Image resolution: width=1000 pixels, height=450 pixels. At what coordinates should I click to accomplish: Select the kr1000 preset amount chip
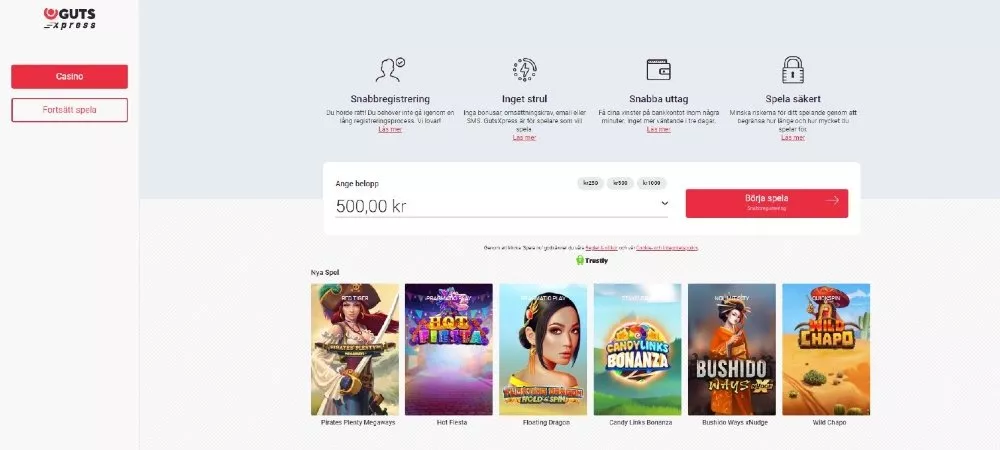[651, 184]
